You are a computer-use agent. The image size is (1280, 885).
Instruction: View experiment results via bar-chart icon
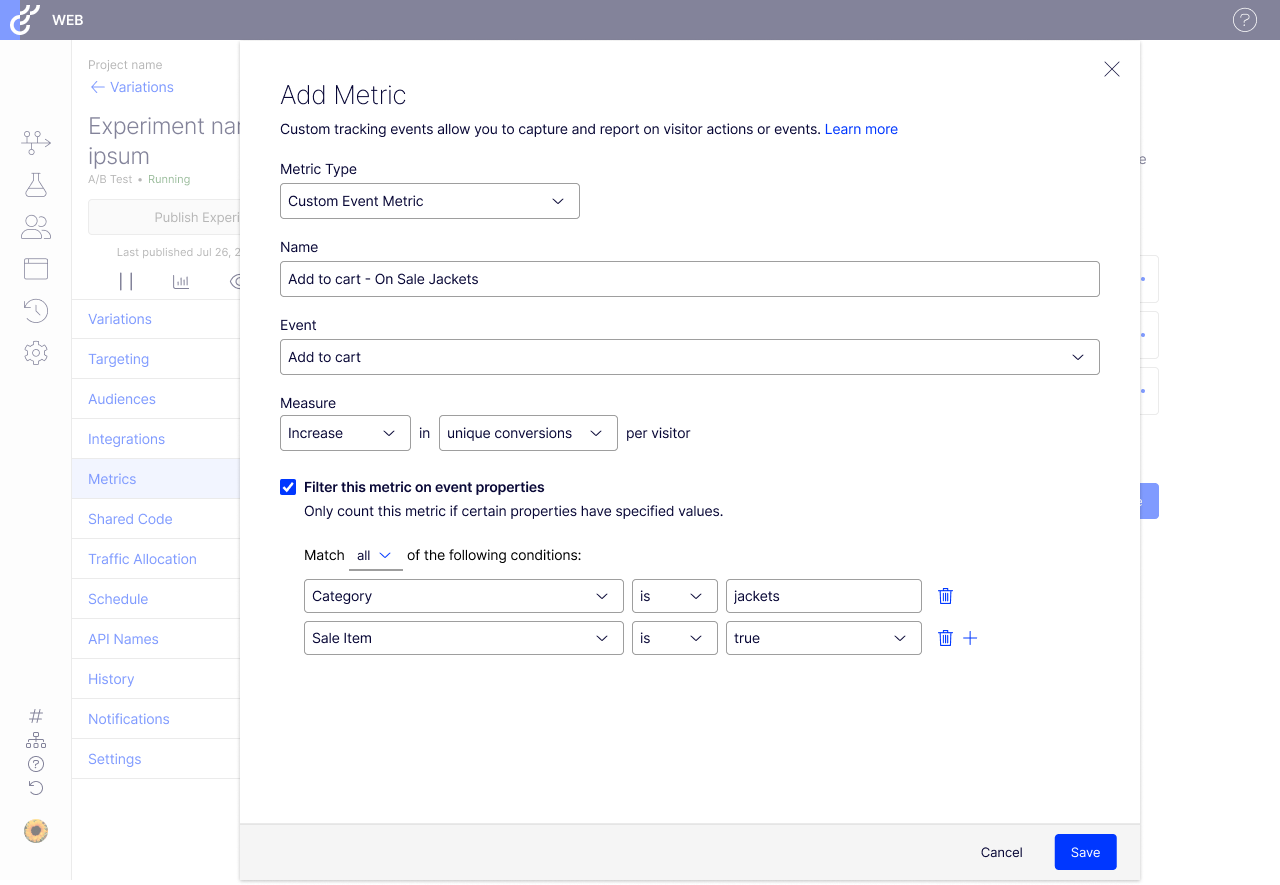click(x=180, y=281)
